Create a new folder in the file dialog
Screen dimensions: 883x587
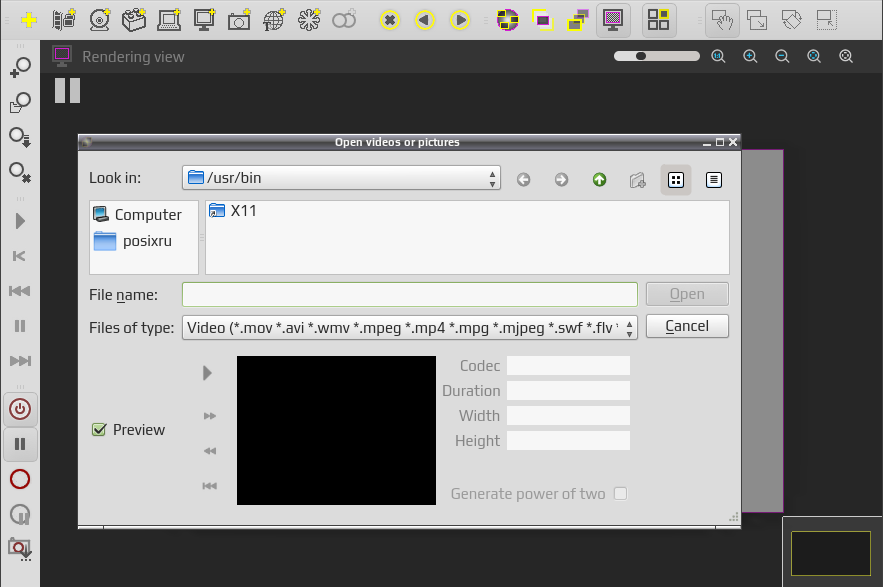(637, 180)
